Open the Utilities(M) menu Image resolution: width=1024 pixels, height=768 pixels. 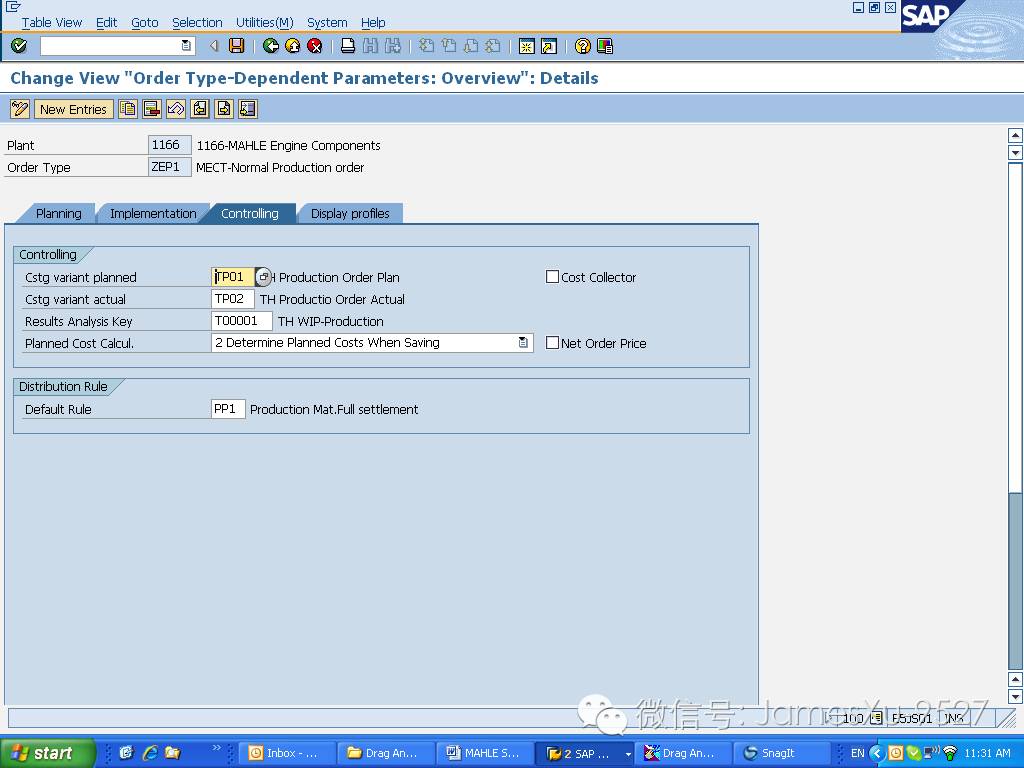[x=264, y=22]
